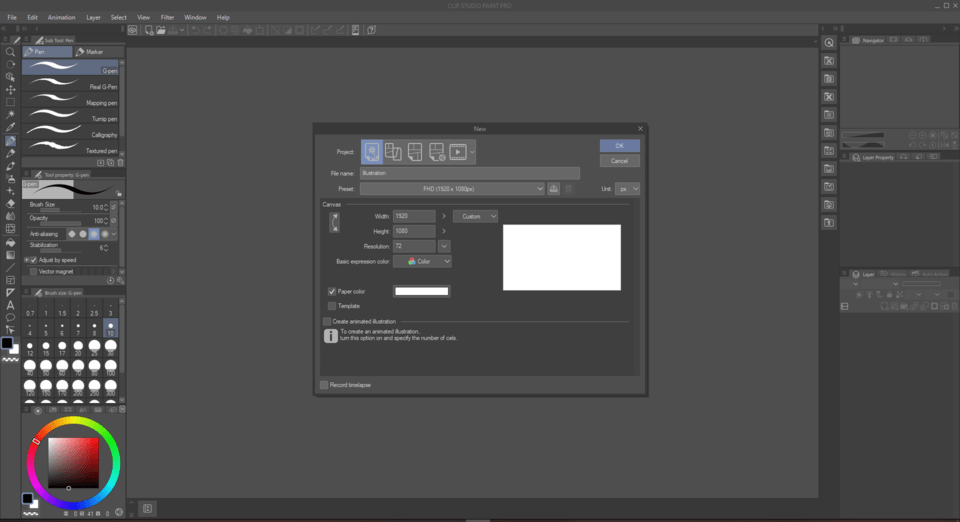Viewport: 960px width, 522px height.
Task: Open the Custom size dropdown
Action: [x=475, y=217]
